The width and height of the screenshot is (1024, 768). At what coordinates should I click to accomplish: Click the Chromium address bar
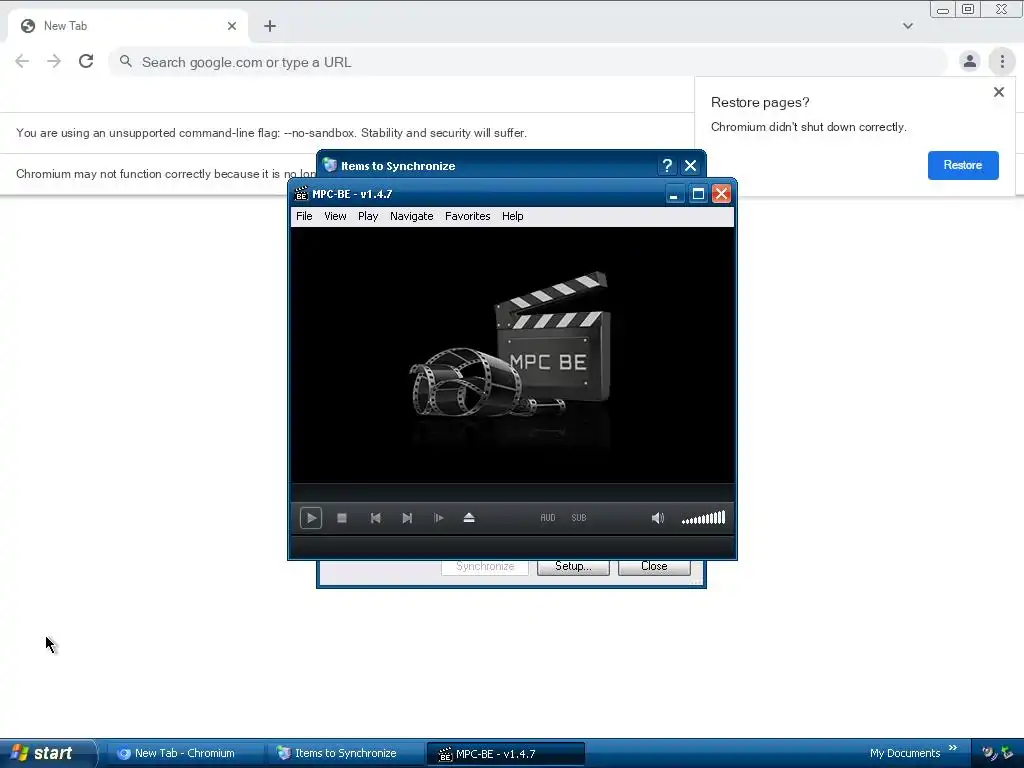click(528, 62)
